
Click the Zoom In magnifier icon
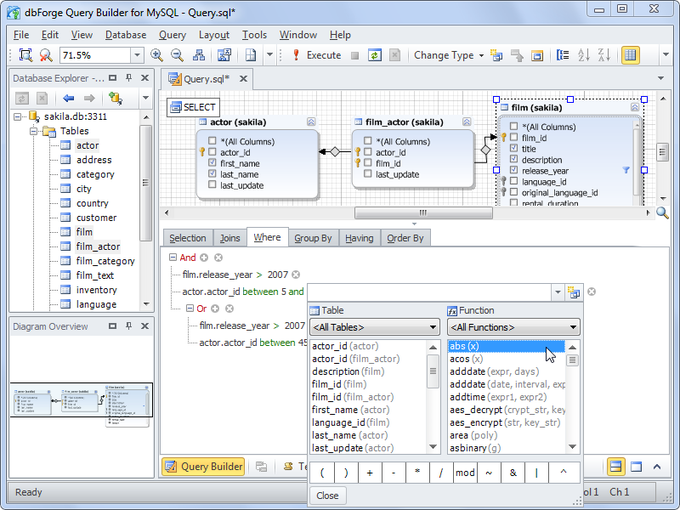(x=156, y=55)
